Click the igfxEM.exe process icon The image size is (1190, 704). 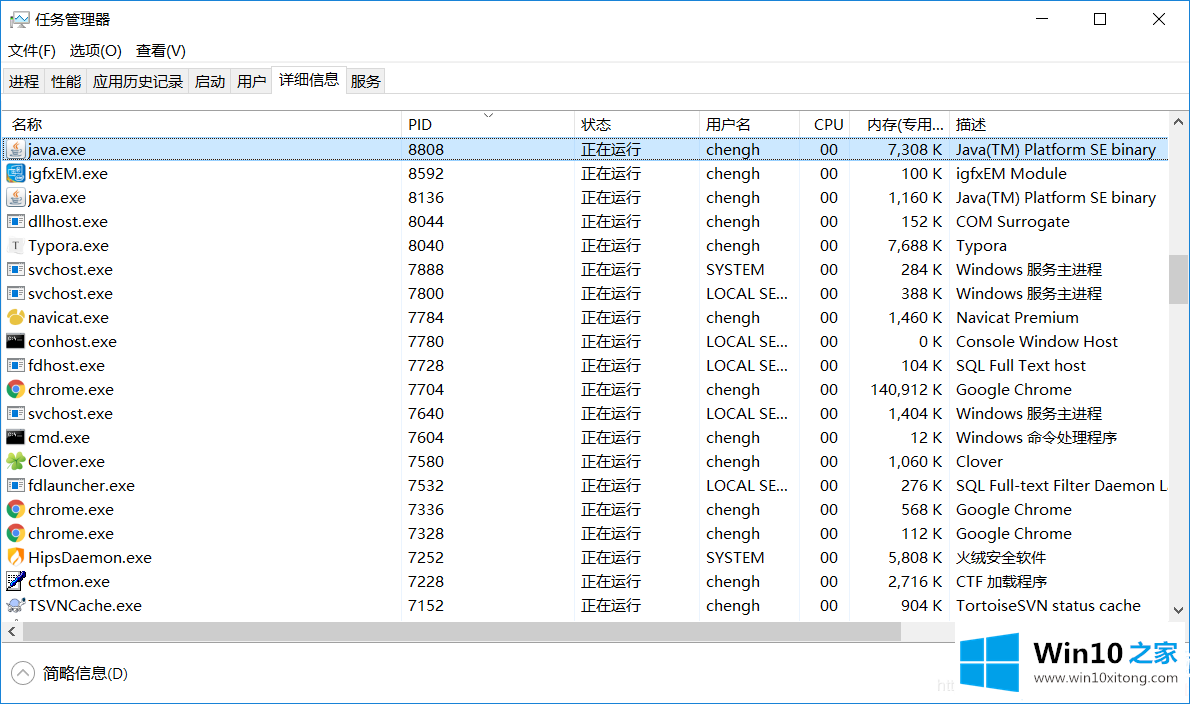click(15, 174)
